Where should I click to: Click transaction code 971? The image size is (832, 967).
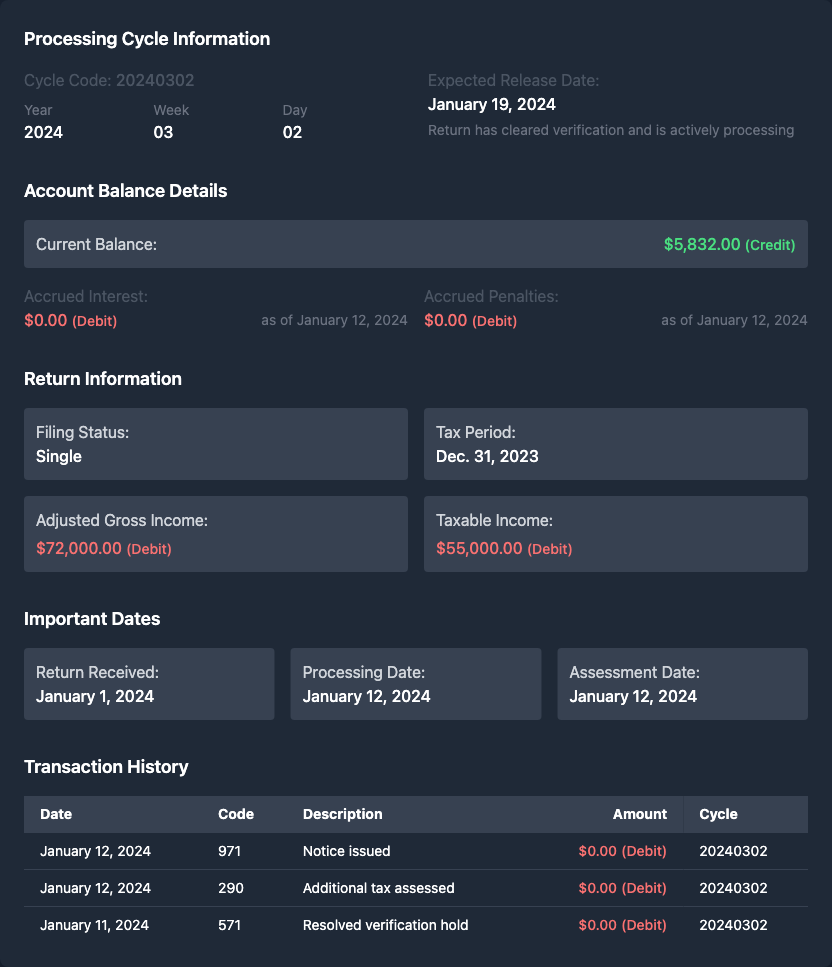[x=230, y=851]
